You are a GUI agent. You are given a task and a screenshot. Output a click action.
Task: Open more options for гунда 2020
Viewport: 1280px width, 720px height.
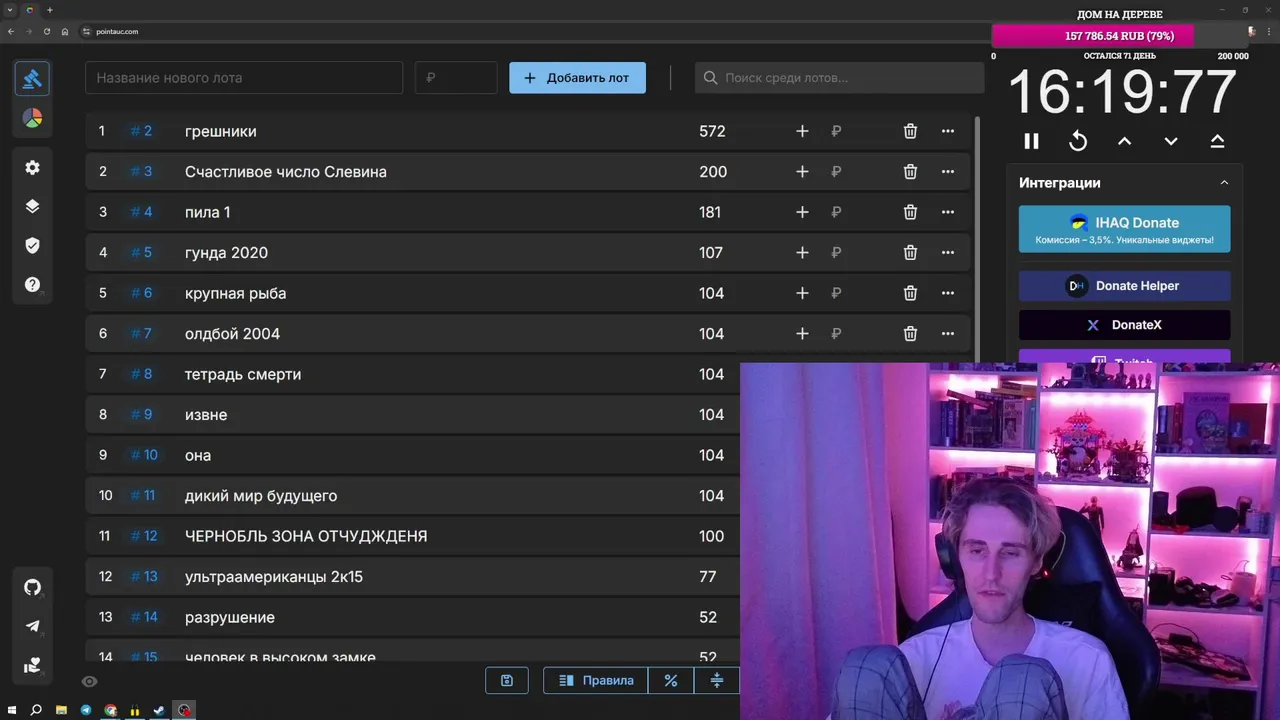(x=948, y=253)
